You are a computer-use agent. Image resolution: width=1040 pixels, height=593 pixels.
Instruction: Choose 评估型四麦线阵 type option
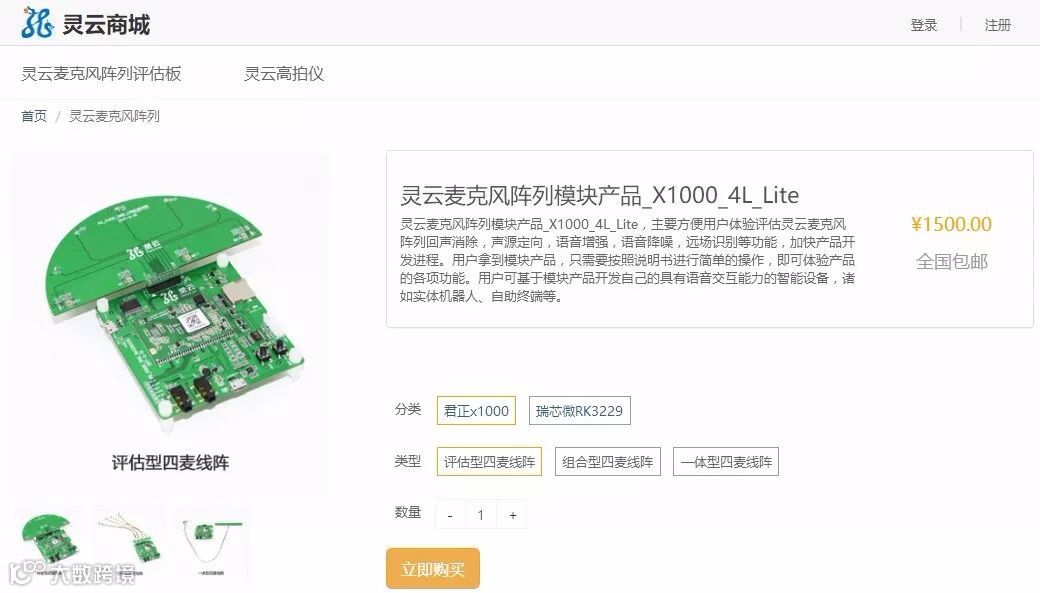[x=489, y=462]
